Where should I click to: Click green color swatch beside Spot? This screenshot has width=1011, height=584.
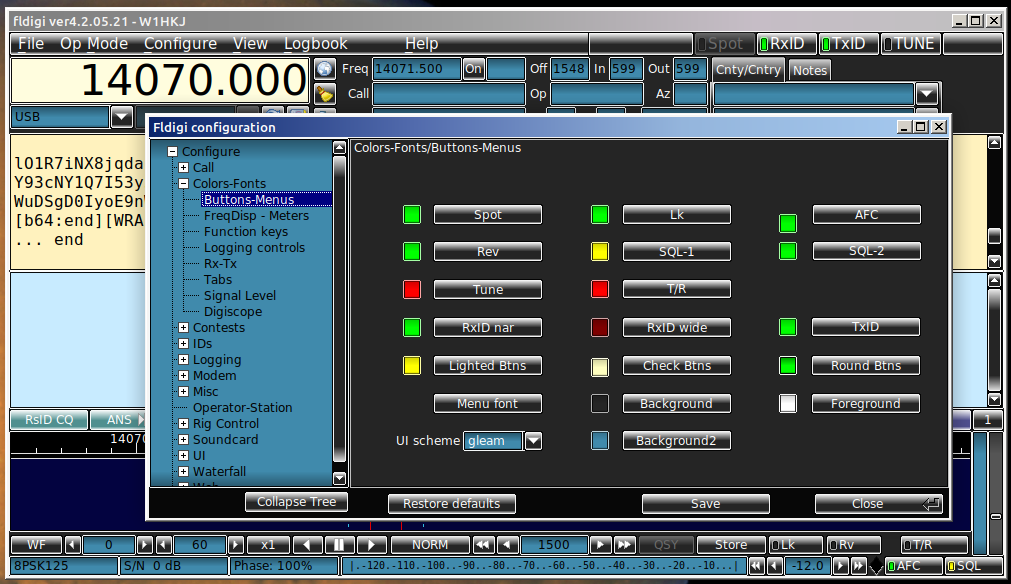412,215
